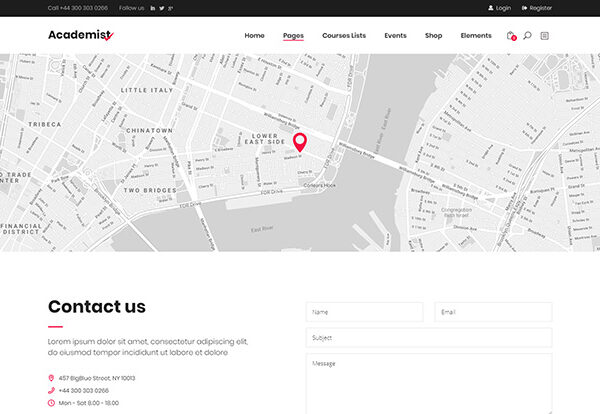Click the phone icon in contact details
Image resolution: width=600 pixels, height=414 pixels.
click(x=51, y=390)
